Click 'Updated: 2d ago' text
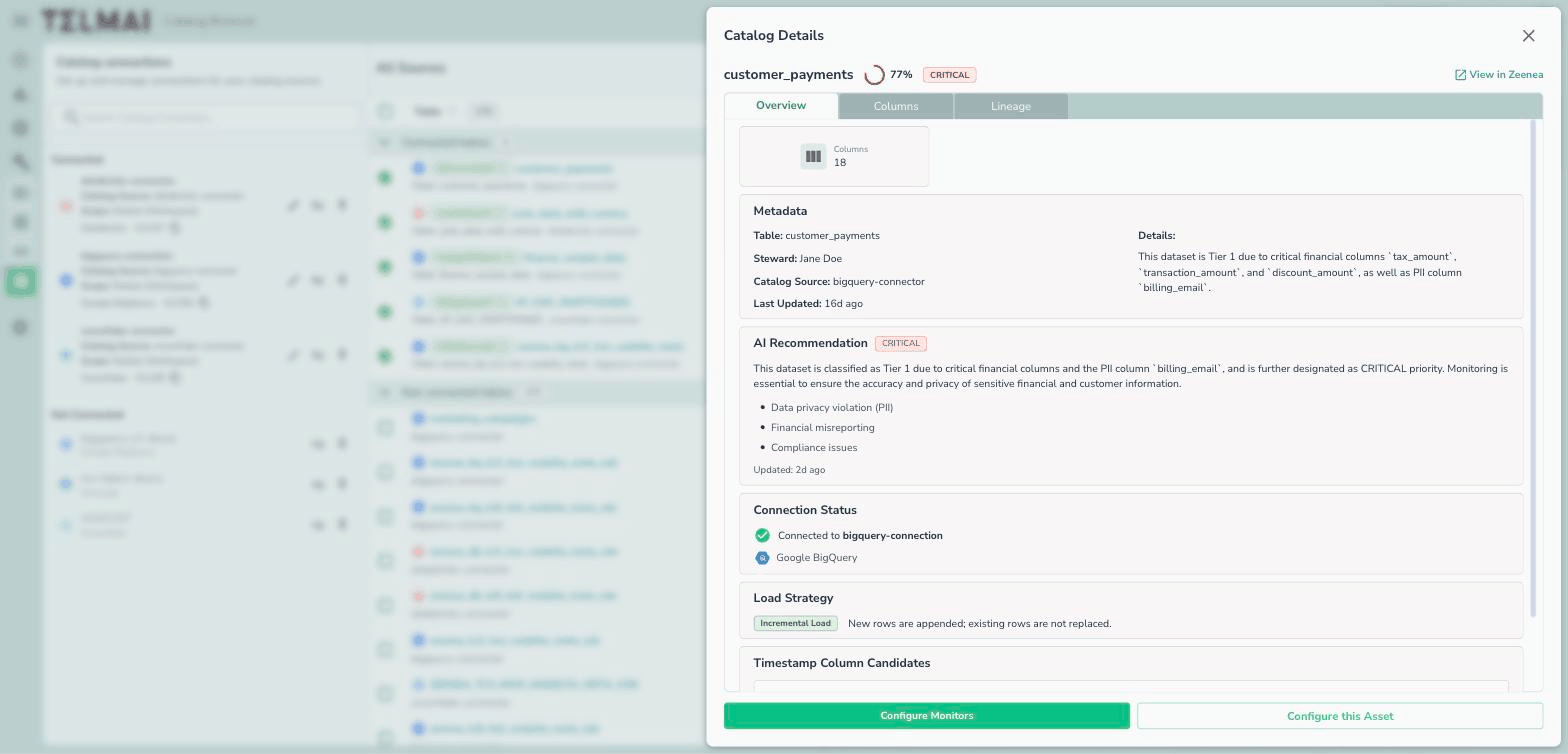The image size is (1568, 754). [x=789, y=470]
